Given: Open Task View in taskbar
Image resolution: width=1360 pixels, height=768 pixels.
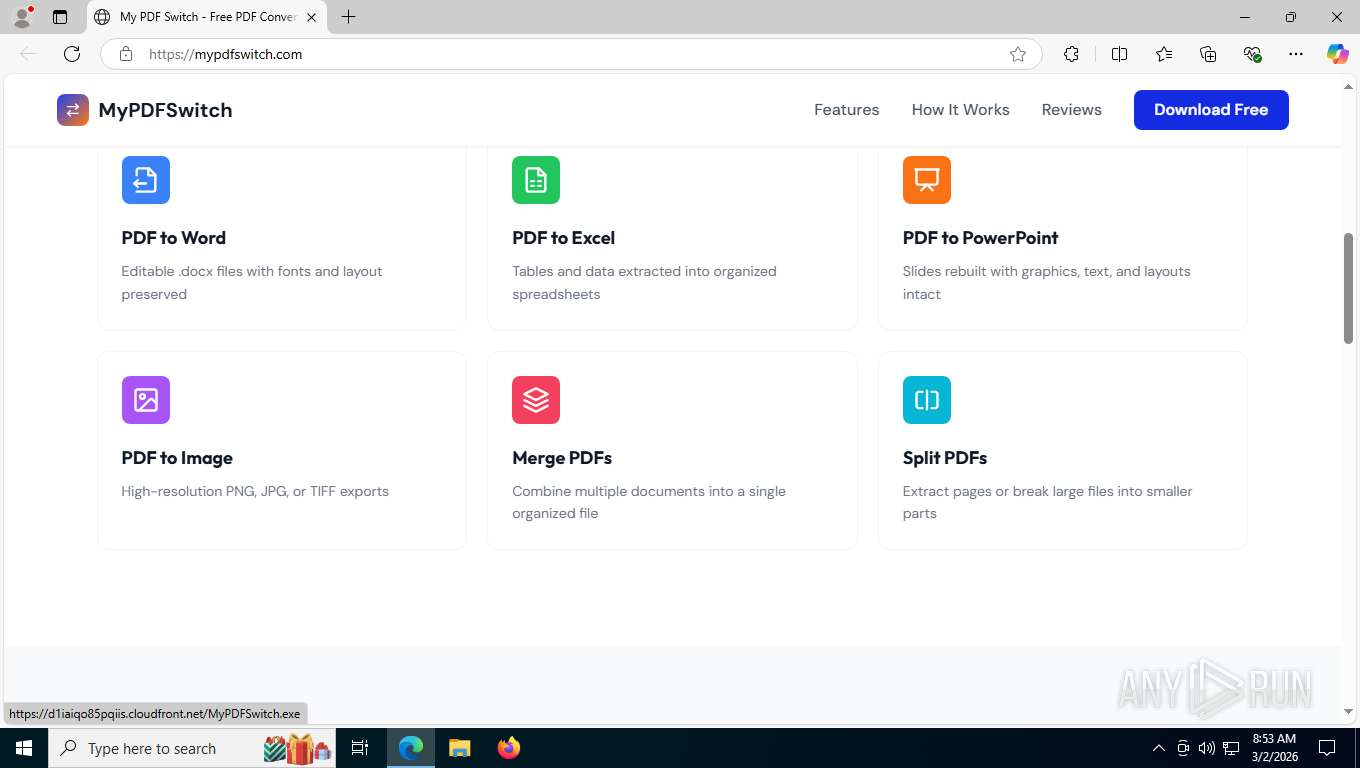Looking at the screenshot, I should (x=360, y=748).
